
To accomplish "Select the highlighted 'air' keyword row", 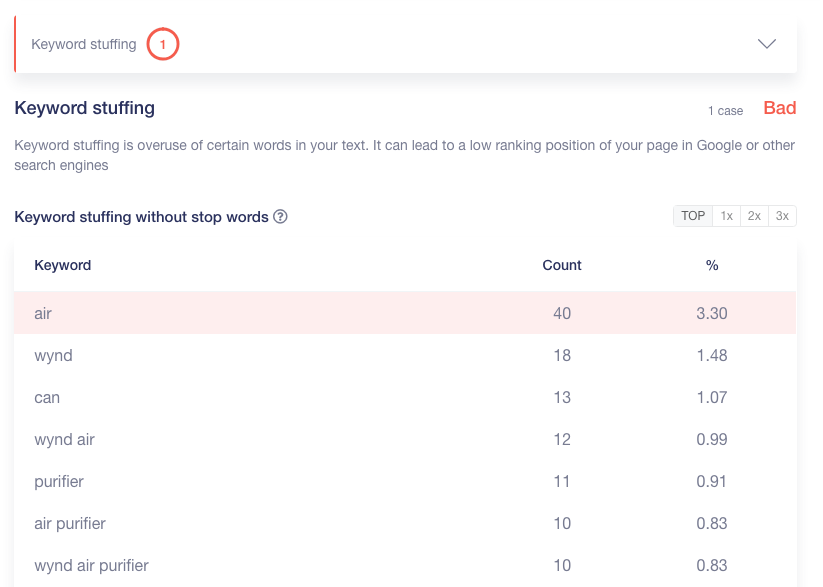I will click(x=405, y=313).
